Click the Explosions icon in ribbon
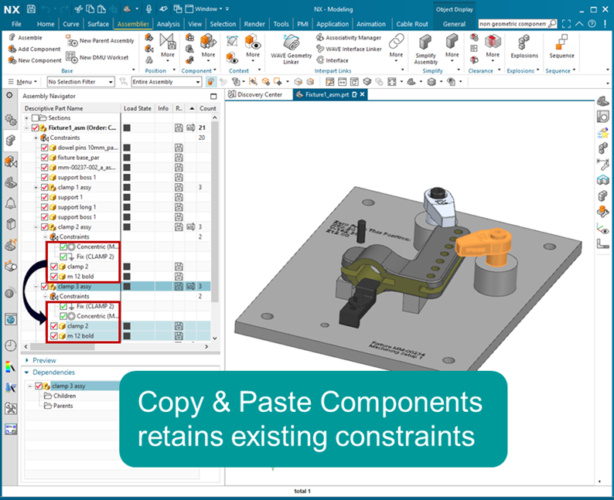Viewport: 614px width, 500px height. [523, 42]
